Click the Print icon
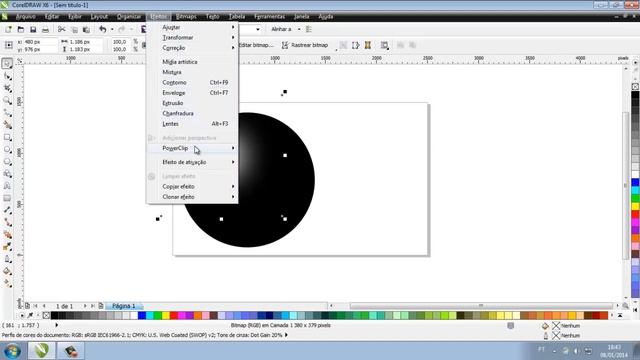The height and width of the screenshot is (360, 640). [45, 29]
